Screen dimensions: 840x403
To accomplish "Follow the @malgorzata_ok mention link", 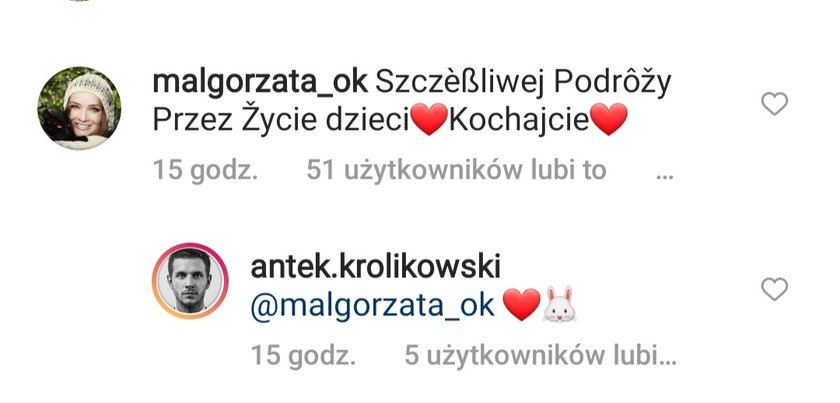I will [x=372, y=306].
